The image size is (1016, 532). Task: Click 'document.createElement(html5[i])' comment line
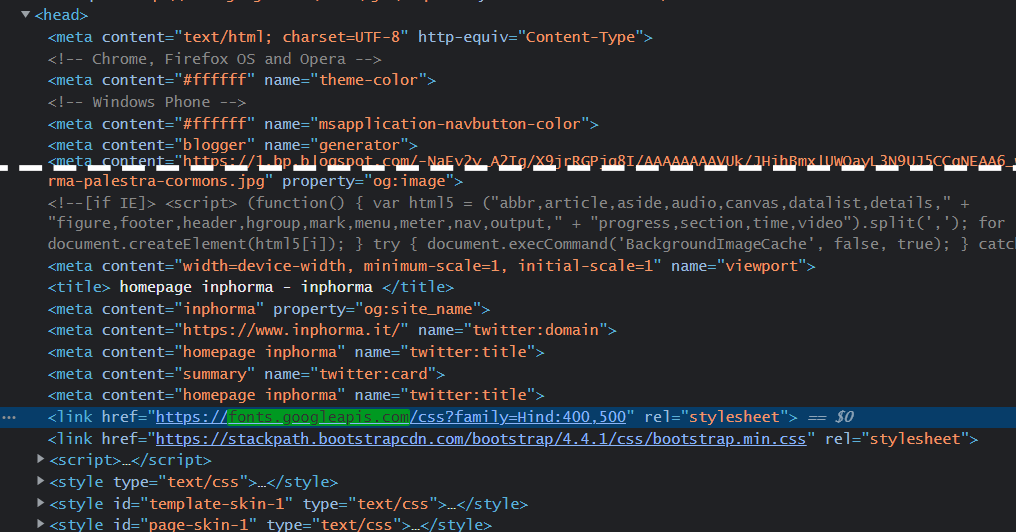tap(531, 244)
